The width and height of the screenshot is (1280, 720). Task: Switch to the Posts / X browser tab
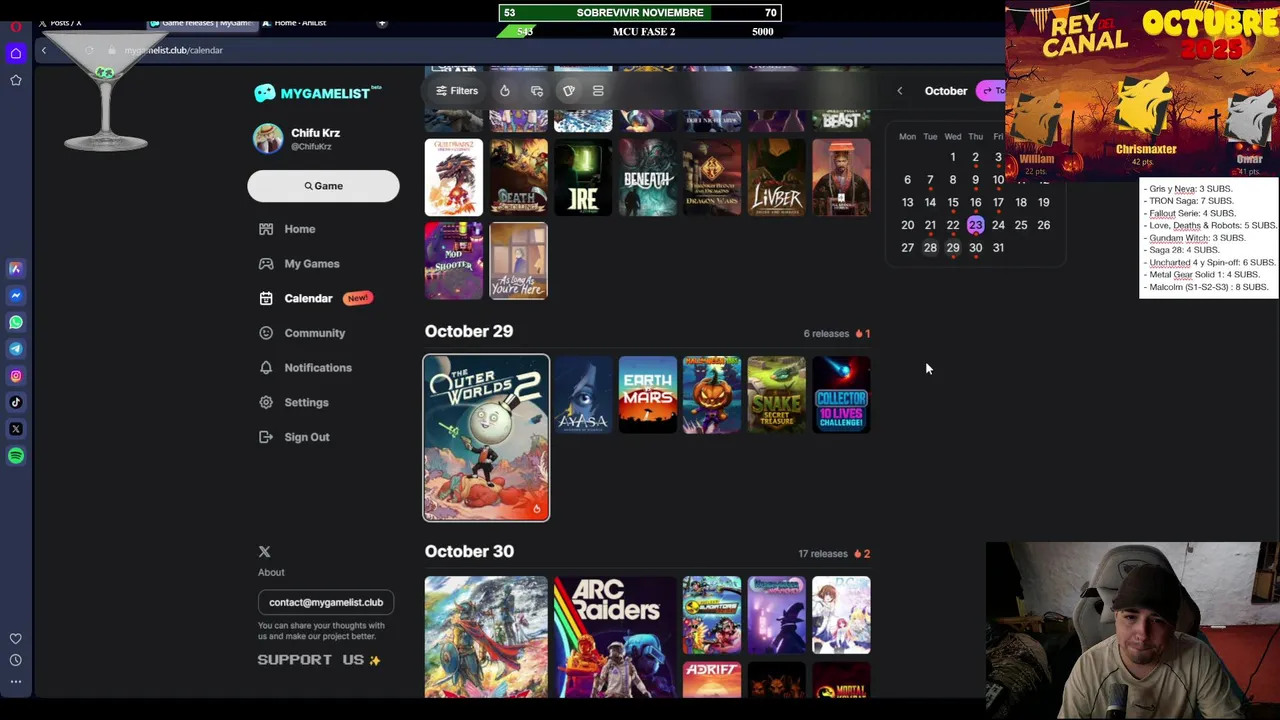65,22
